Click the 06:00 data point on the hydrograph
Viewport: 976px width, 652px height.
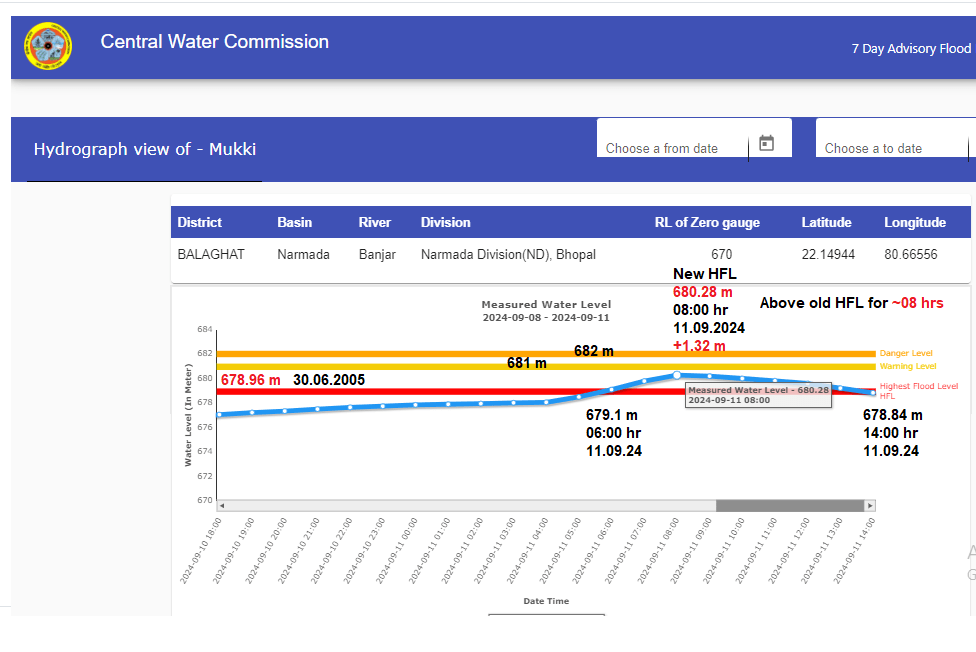point(612,390)
